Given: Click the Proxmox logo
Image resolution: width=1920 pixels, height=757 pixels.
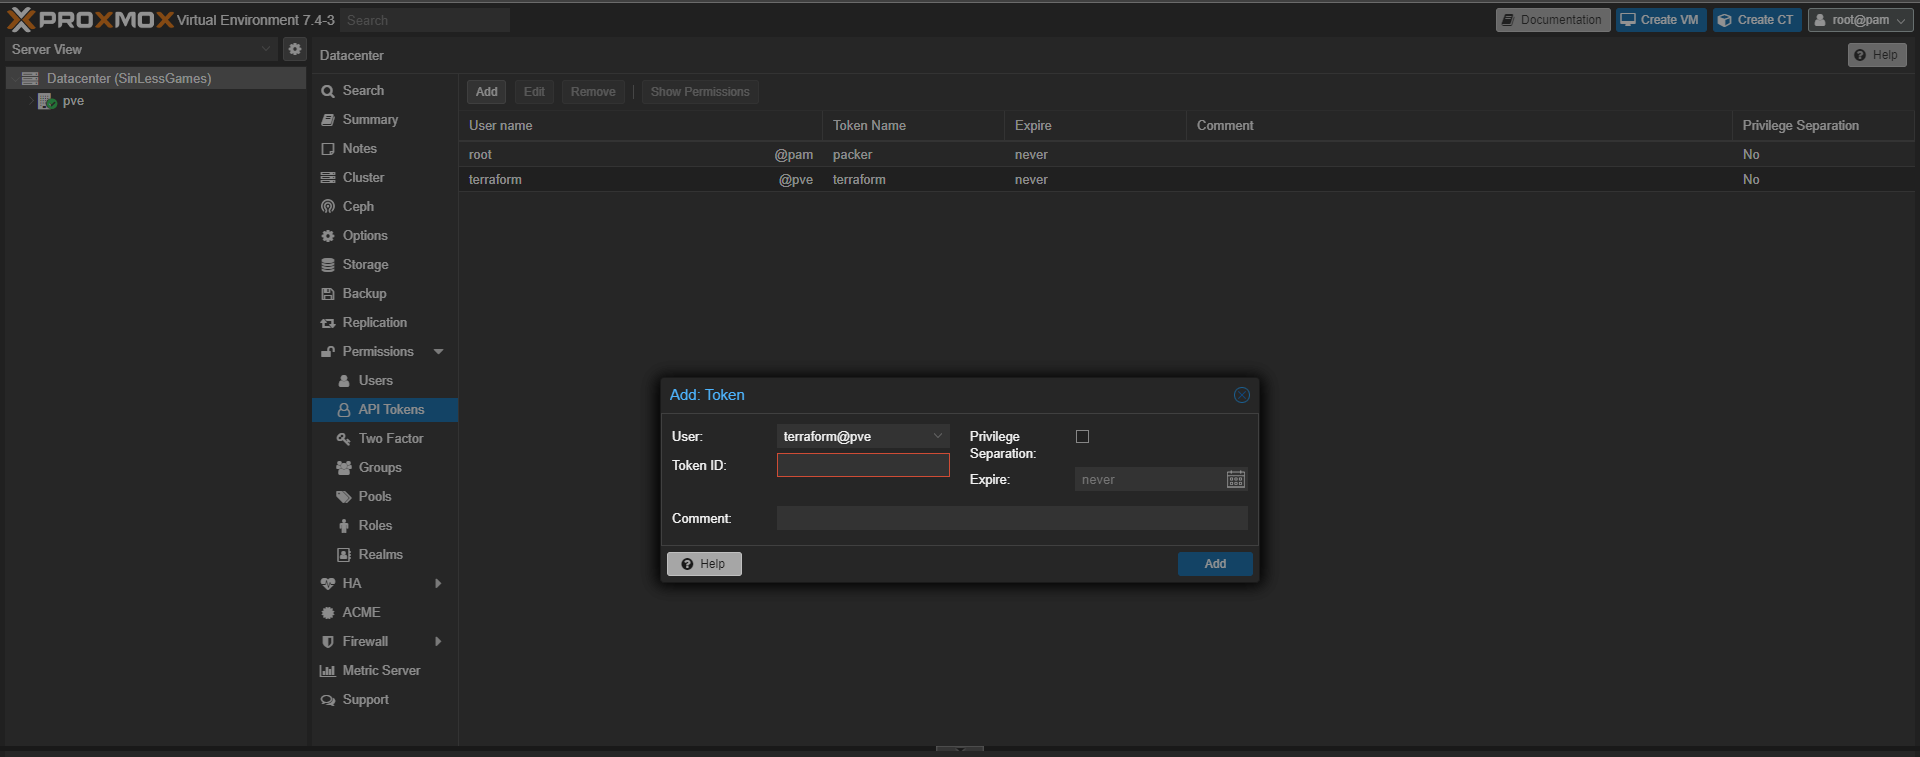Looking at the screenshot, I should tap(90, 20).
